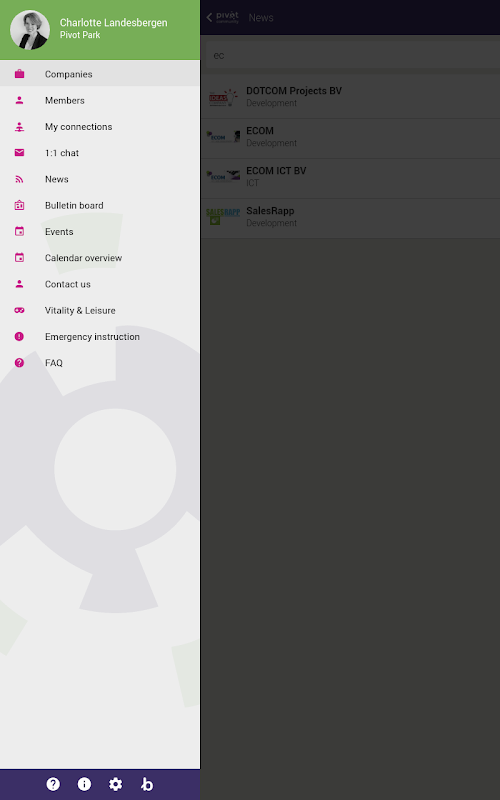500x800 pixels.
Task: View Emergency instruction
Action: pos(100,337)
